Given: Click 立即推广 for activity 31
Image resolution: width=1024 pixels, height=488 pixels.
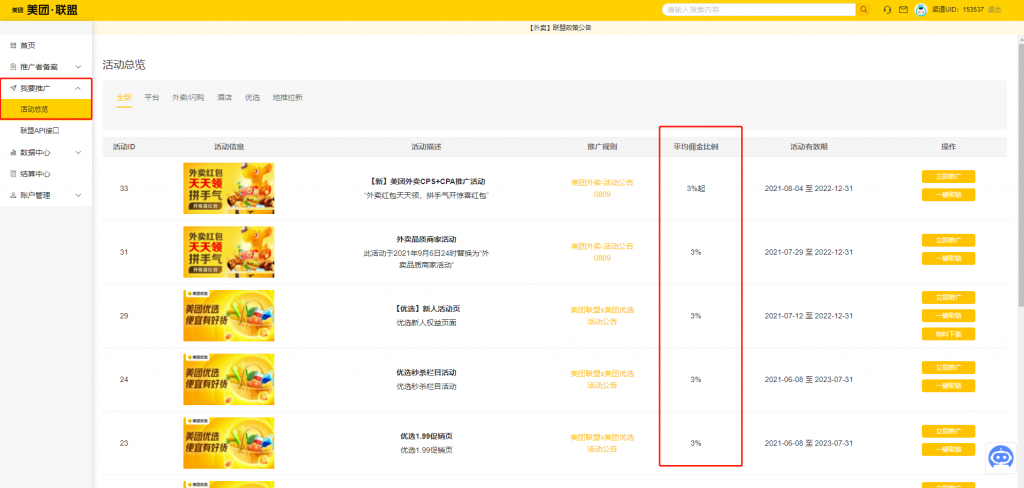Looking at the screenshot, I should (948, 240).
